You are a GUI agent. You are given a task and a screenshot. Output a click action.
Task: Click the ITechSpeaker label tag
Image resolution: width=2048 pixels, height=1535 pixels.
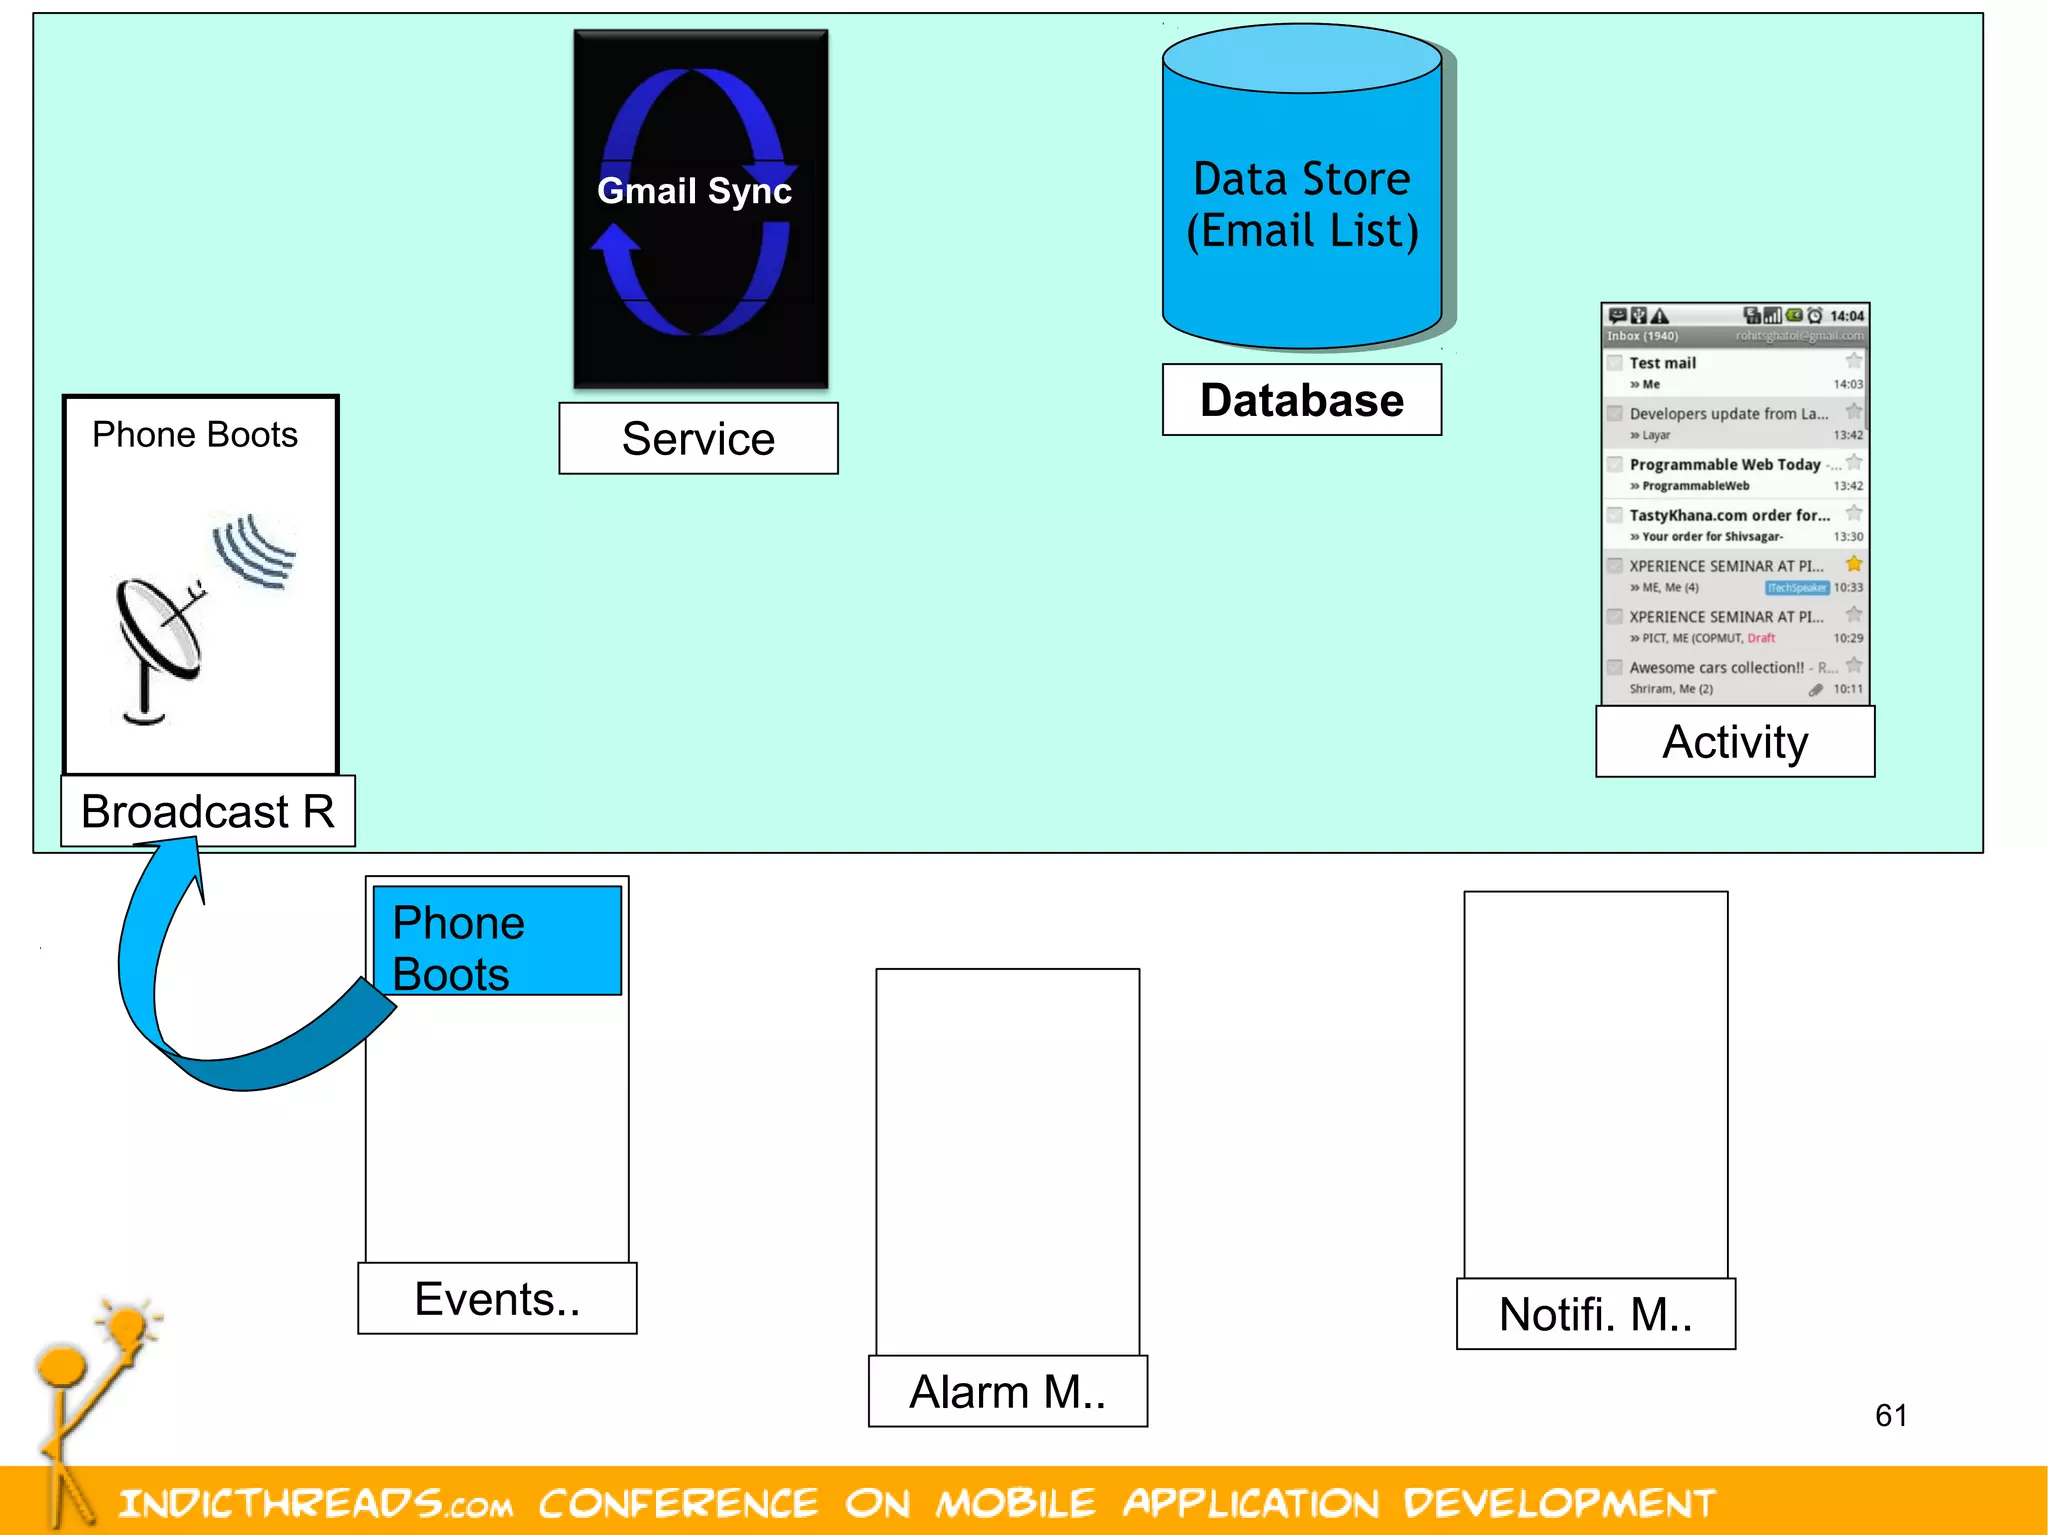(x=1796, y=588)
